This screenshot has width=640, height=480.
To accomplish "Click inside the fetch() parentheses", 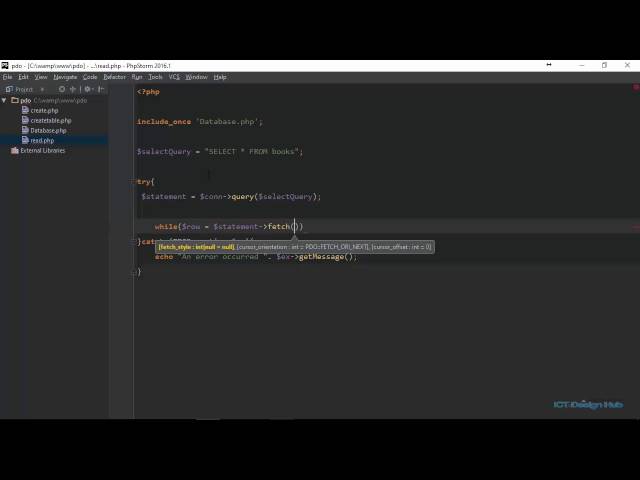I will point(294,227).
